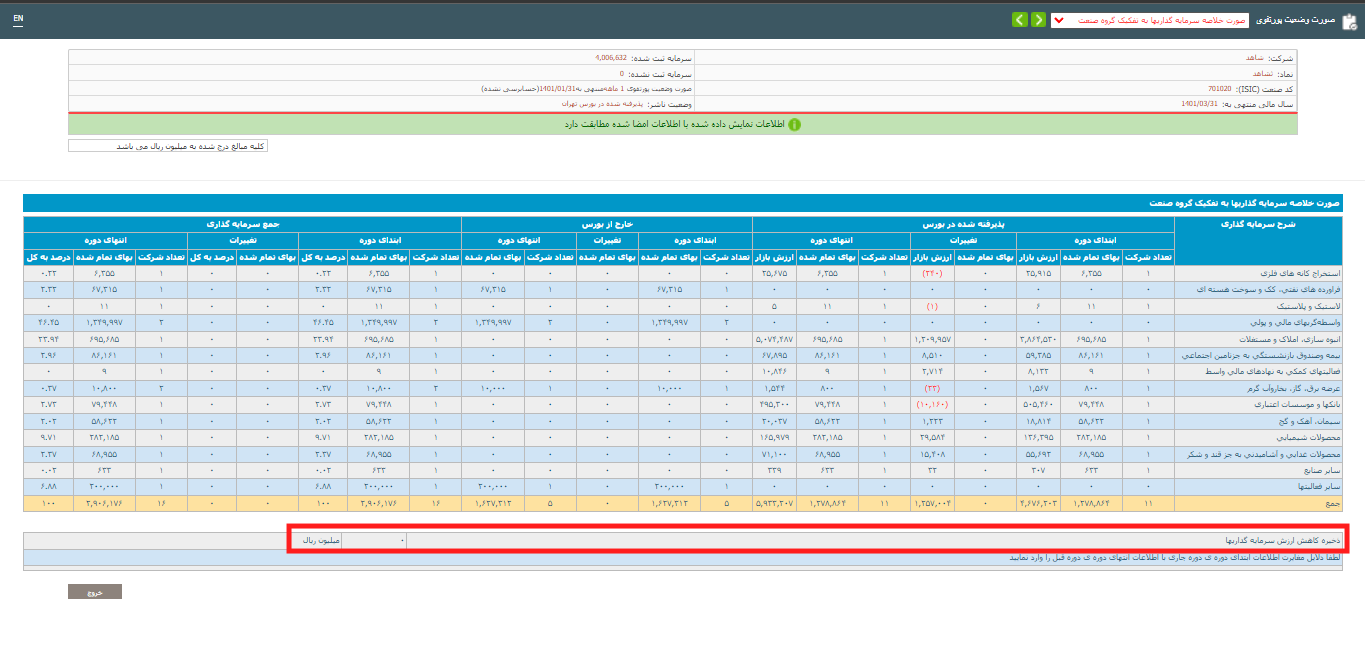
Task: Click the جمع سرمایه گذاری column header
Action: click(x=242, y=224)
